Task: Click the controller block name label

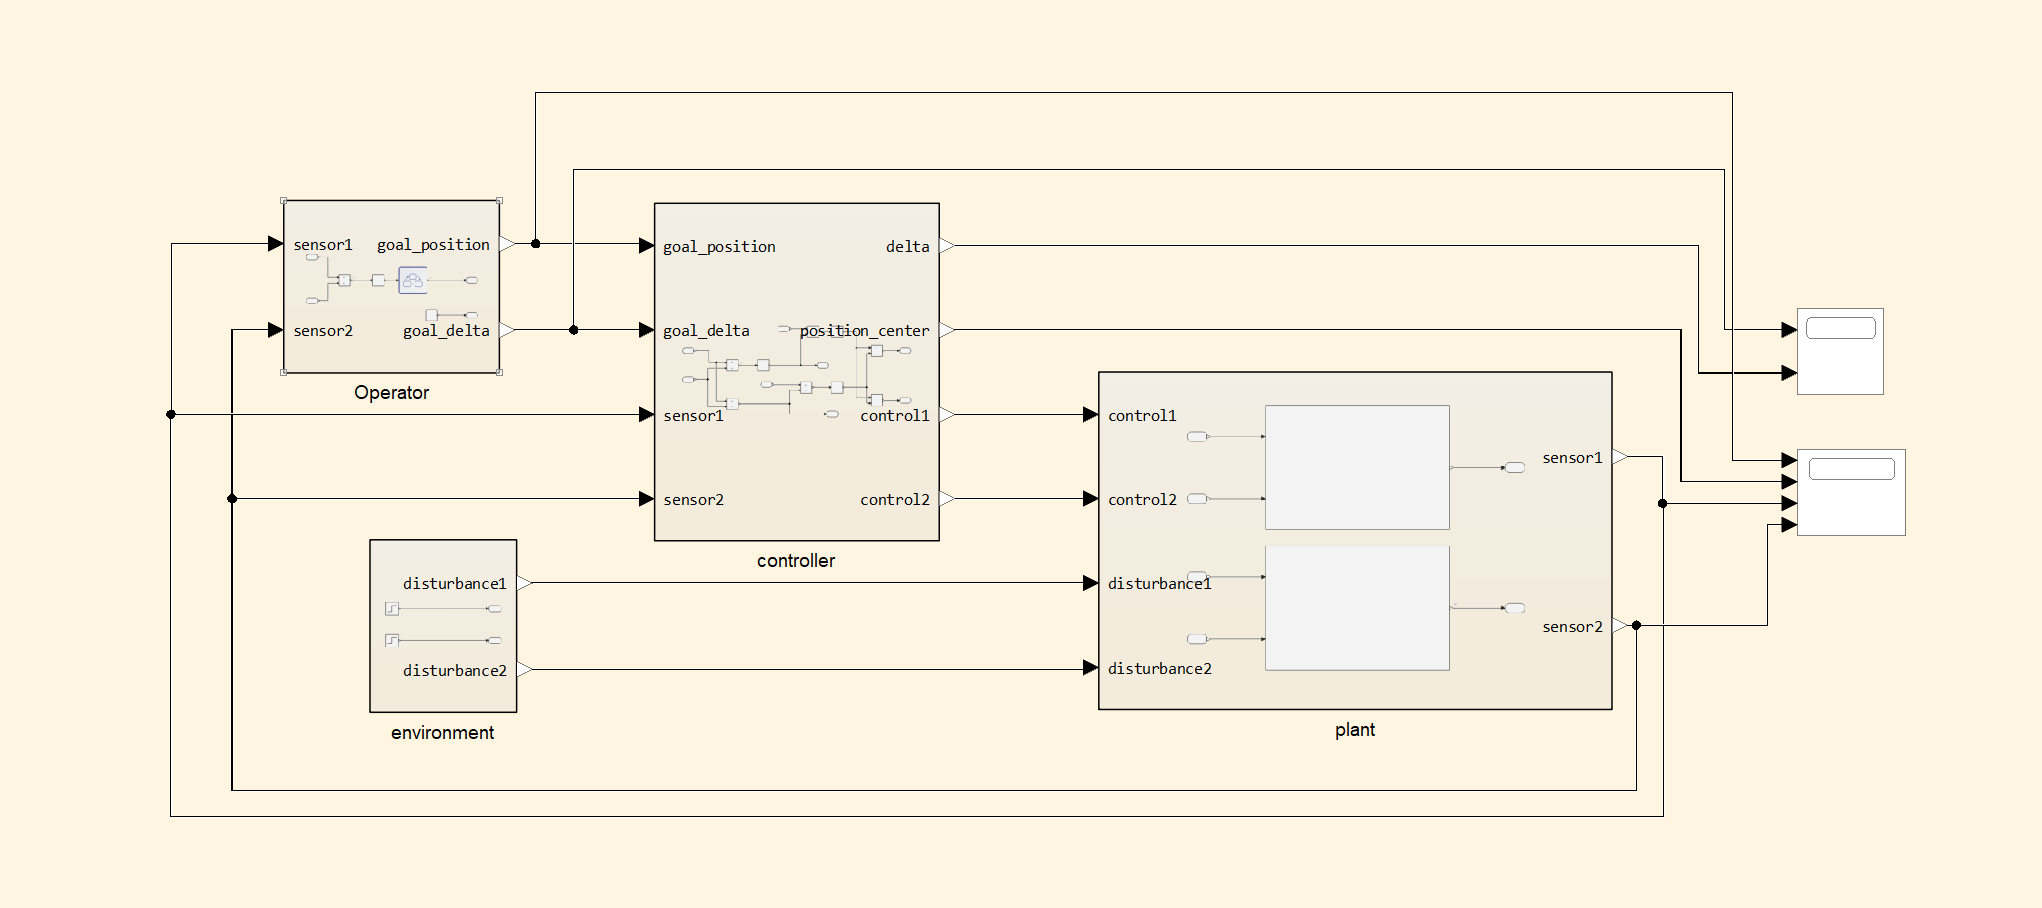Action: click(795, 561)
